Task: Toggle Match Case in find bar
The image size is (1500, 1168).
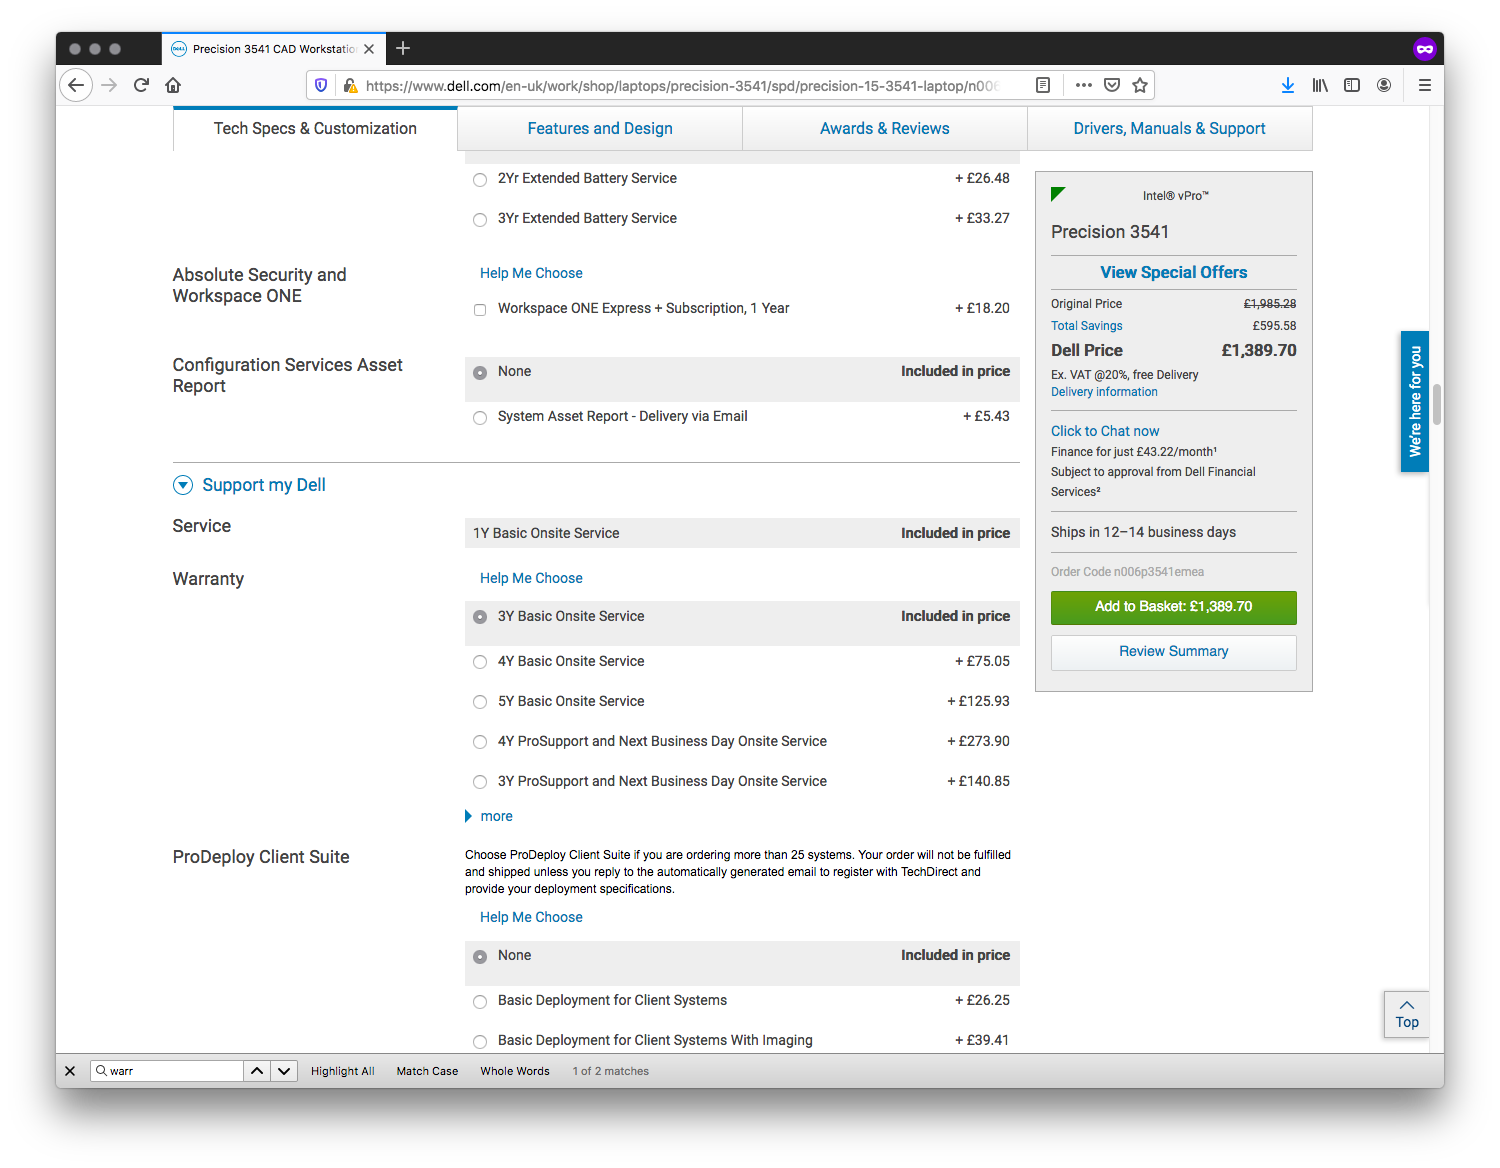Action: [x=427, y=1071]
